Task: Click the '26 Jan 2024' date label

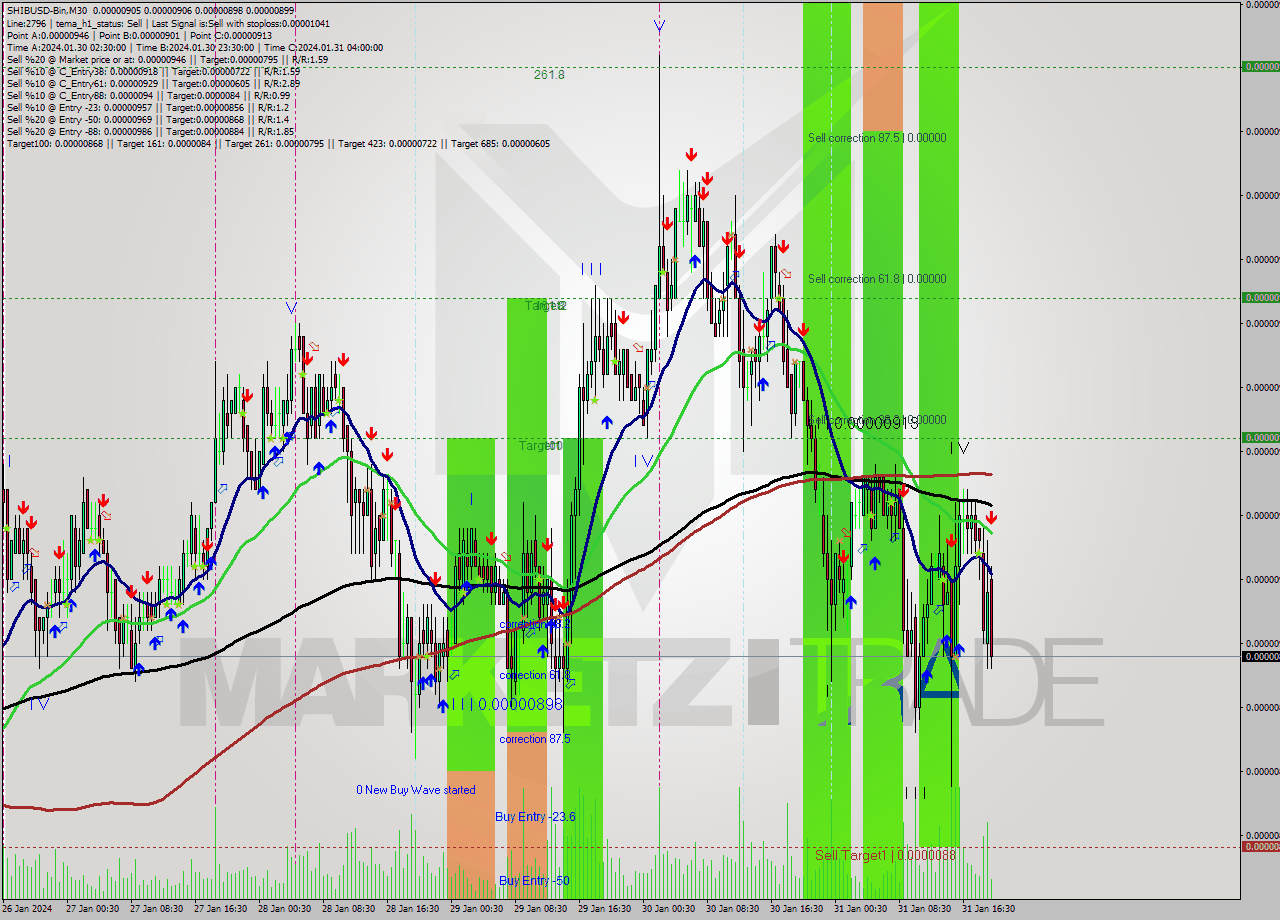Action: pos(28,909)
